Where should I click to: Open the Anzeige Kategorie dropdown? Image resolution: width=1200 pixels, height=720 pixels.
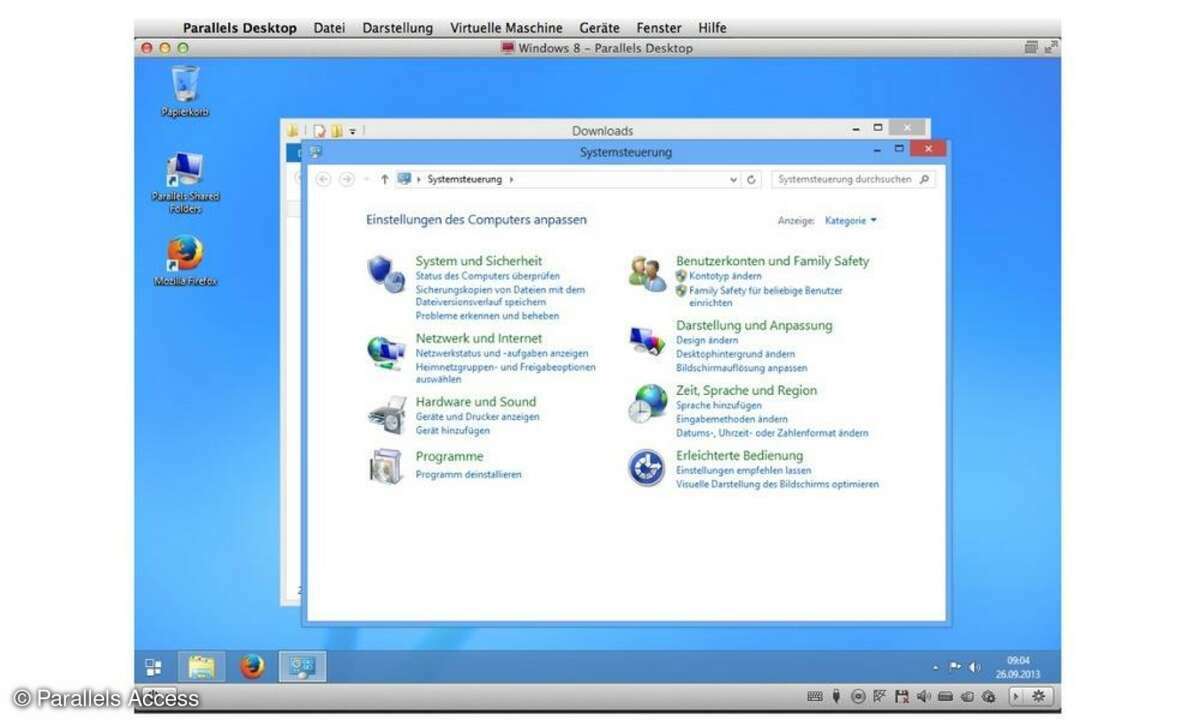[851, 220]
